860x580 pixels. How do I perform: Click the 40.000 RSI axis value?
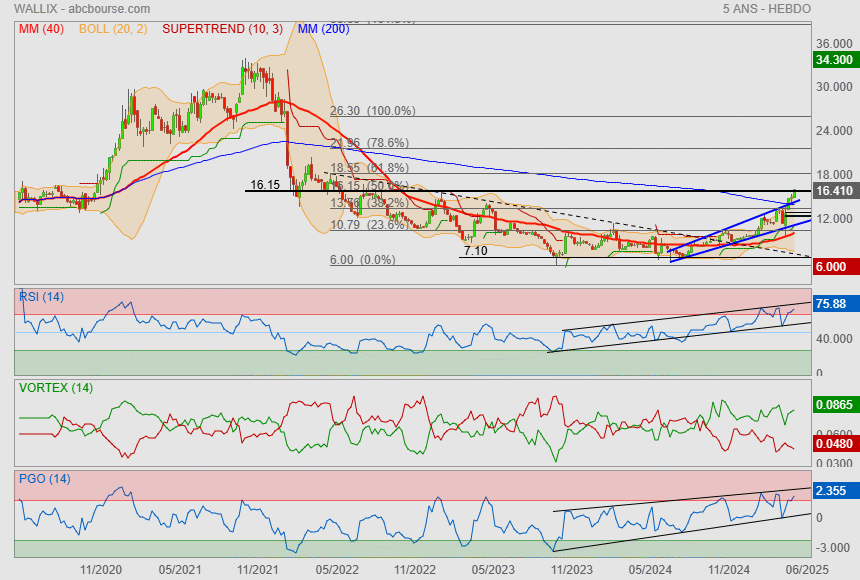tap(834, 339)
